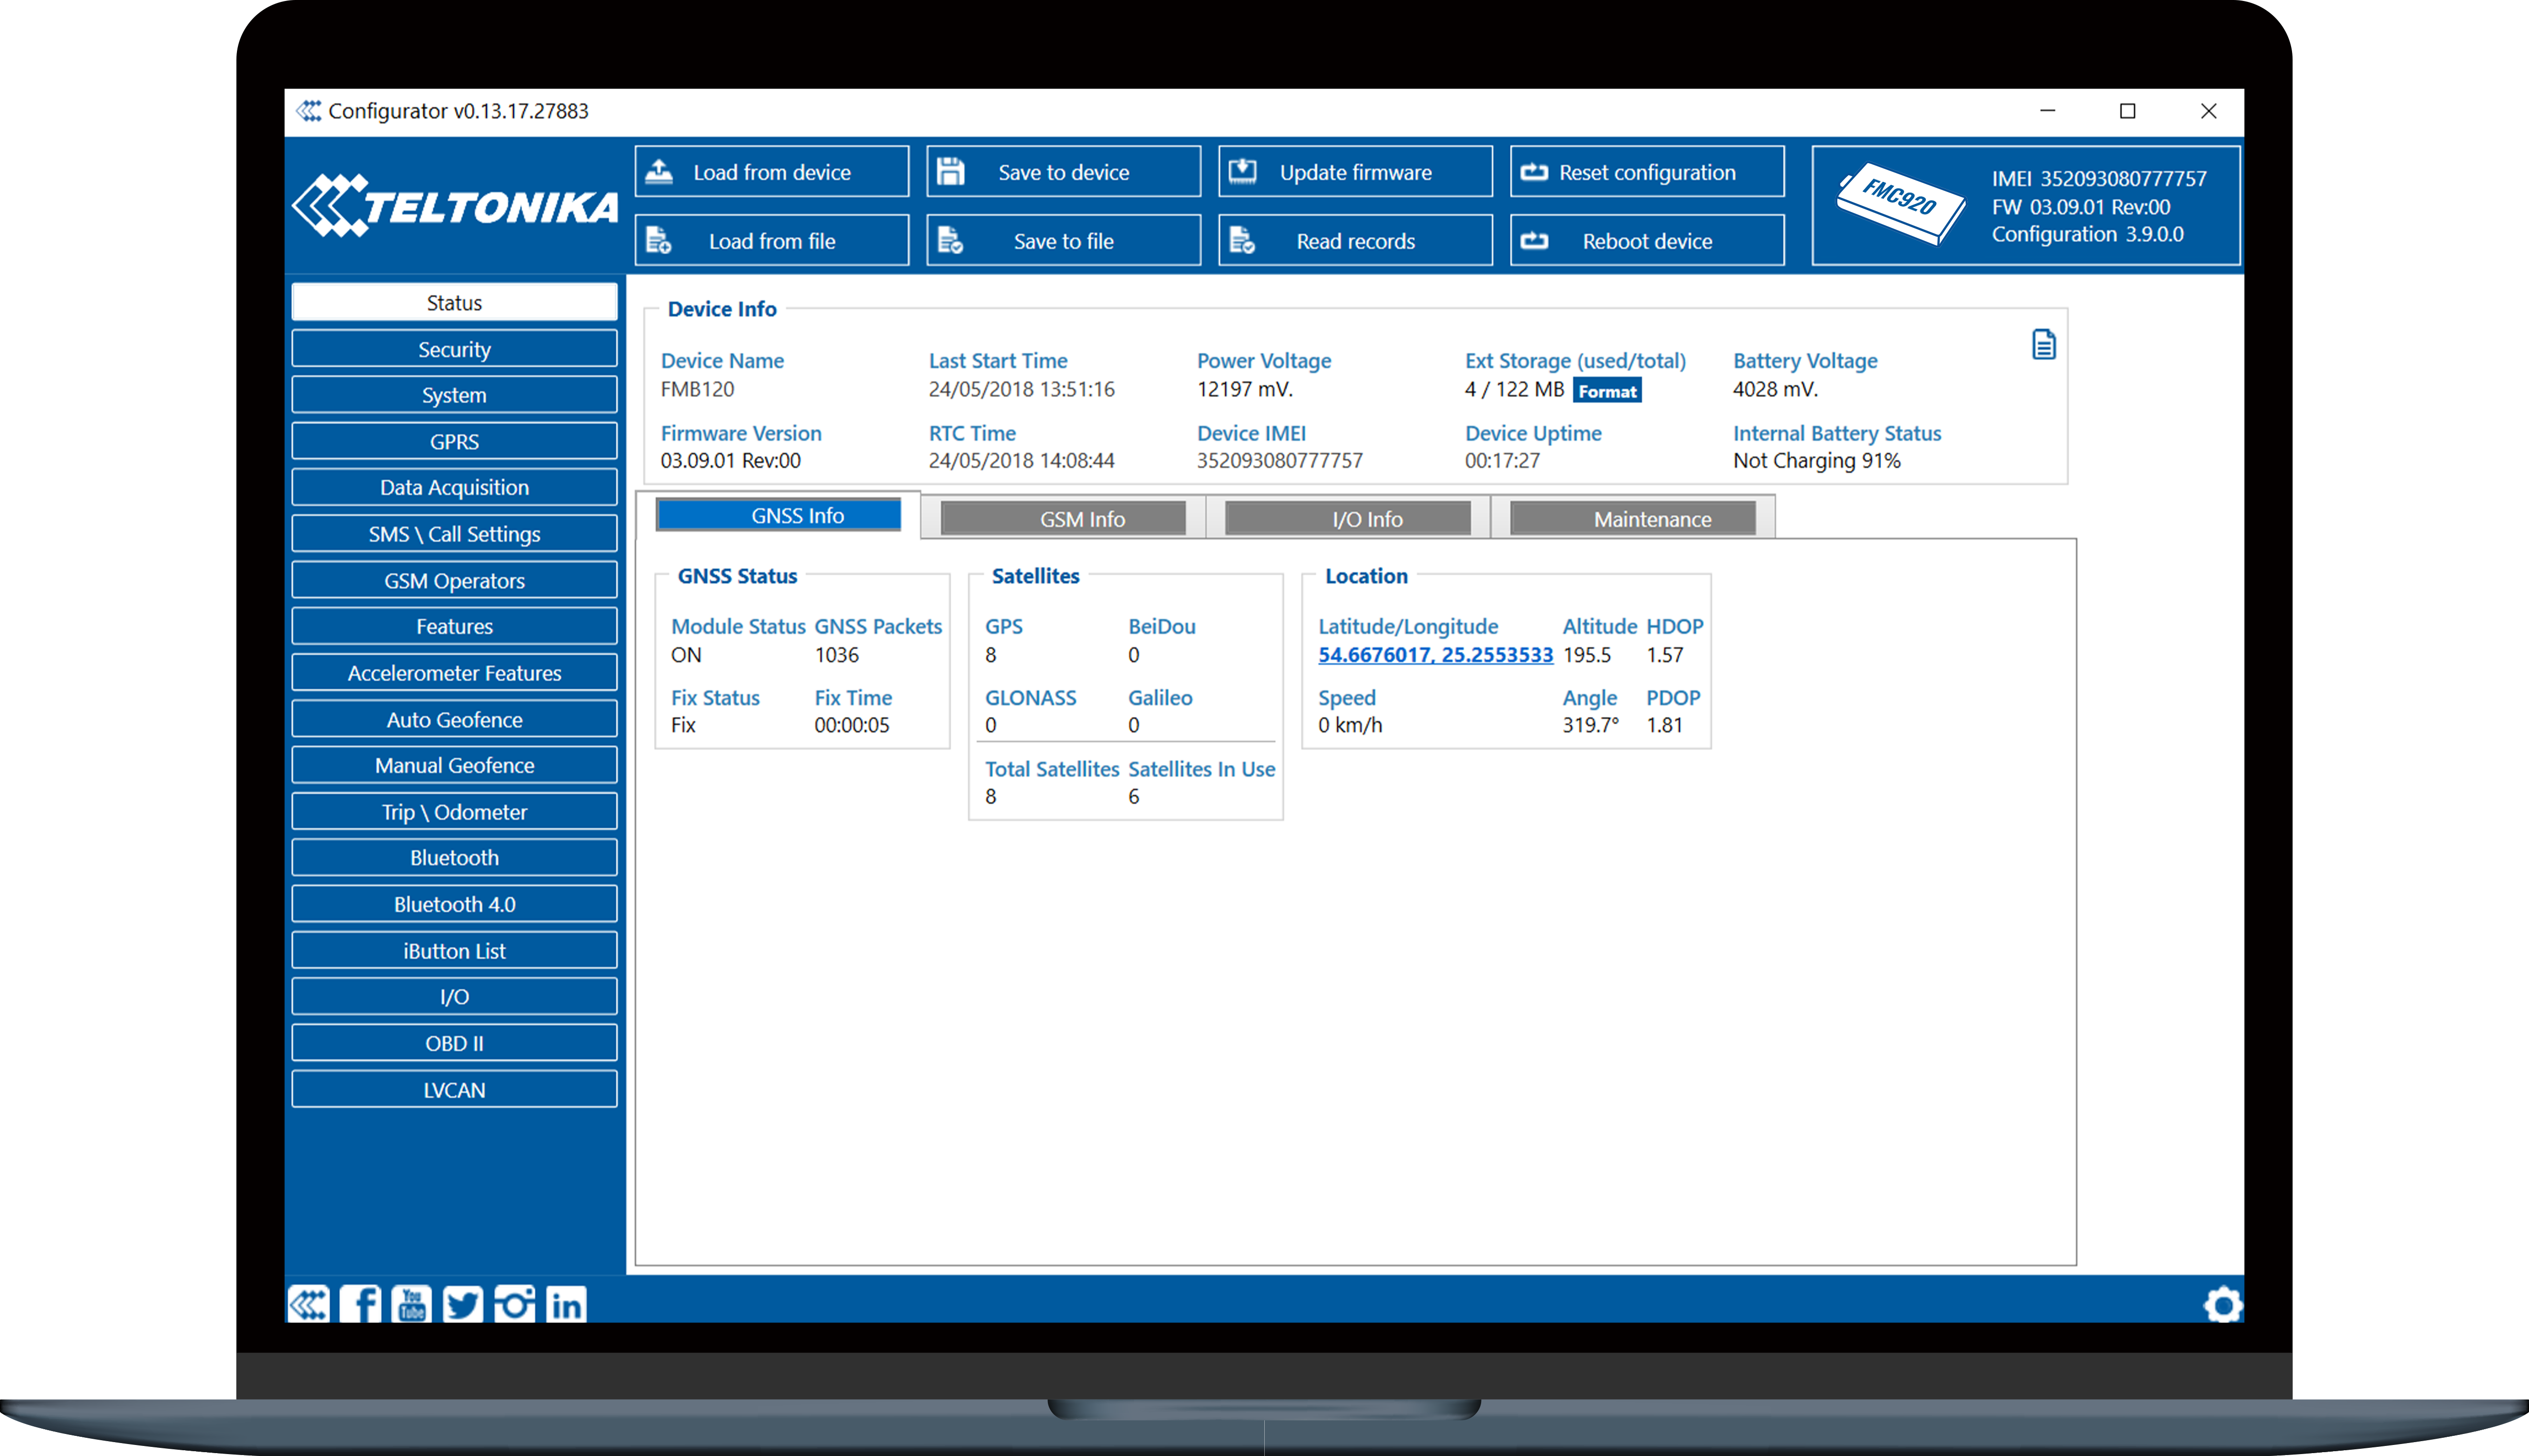The height and width of the screenshot is (1456, 2529).
Task: Click the Twitter bird icon
Action: (463, 1304)
